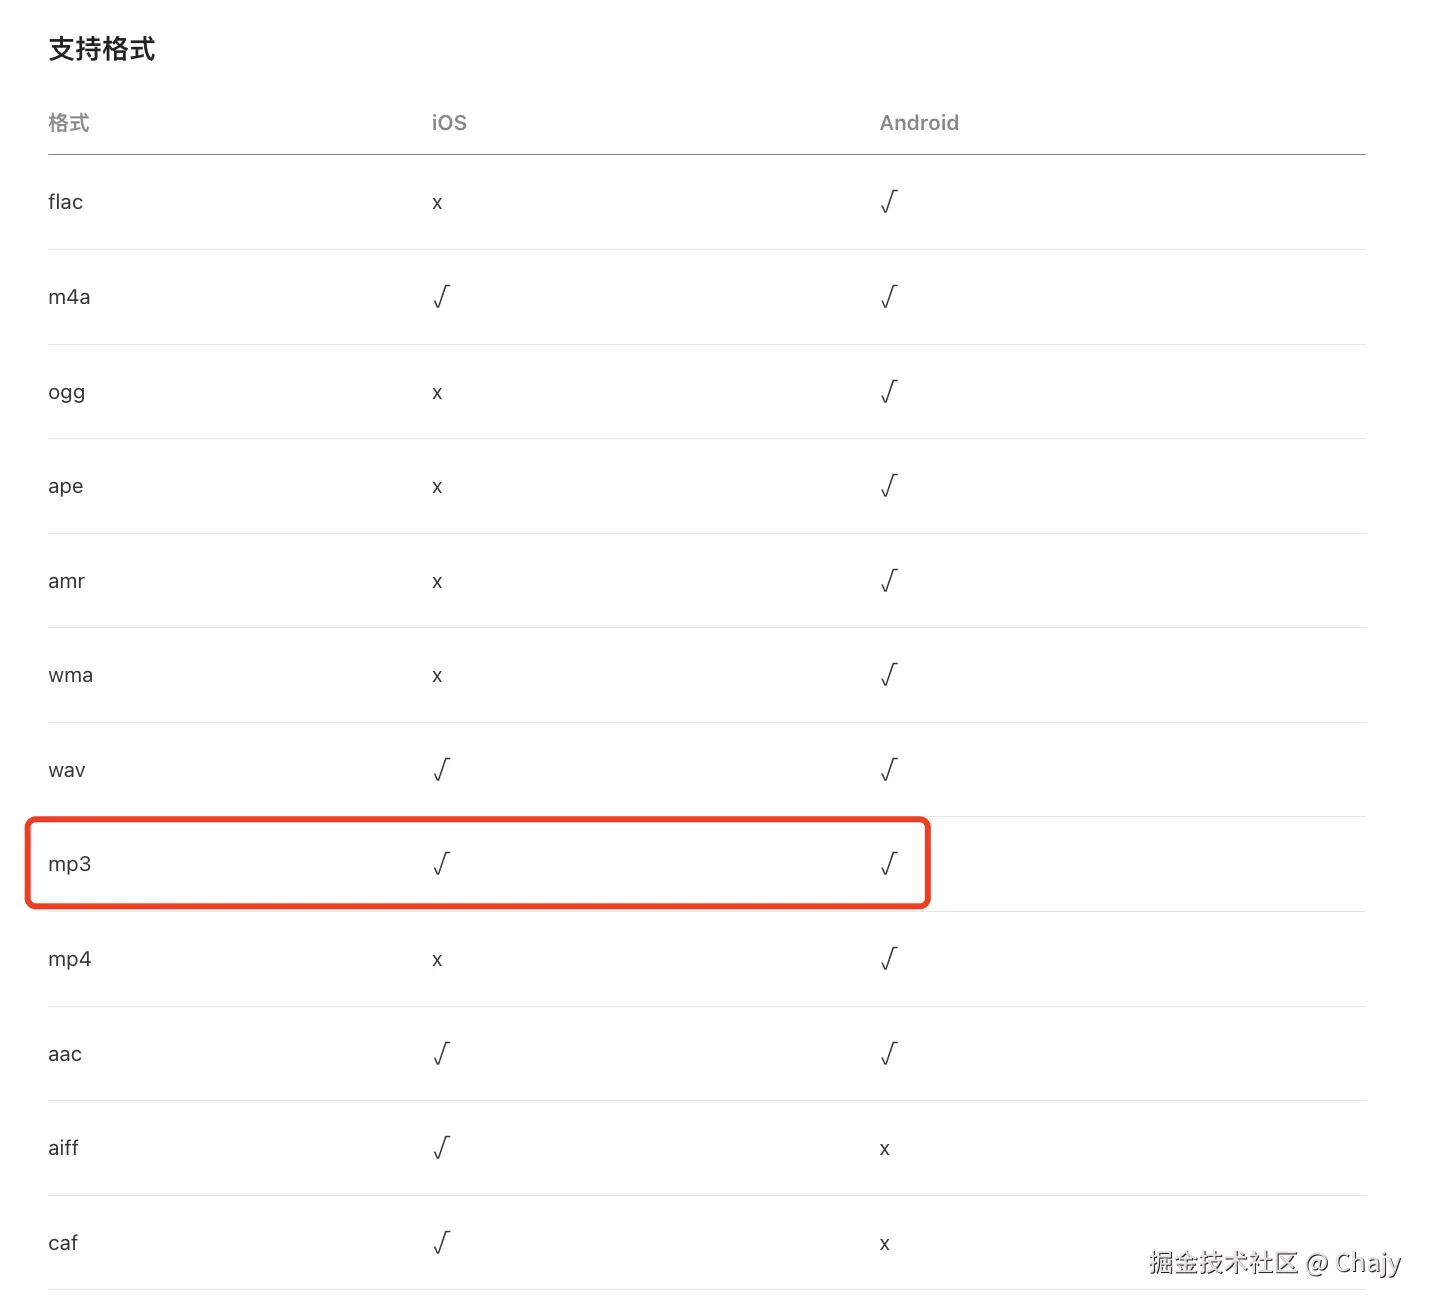Click the iOS check mark for wav
This screenshot has height=1310, width=1434.
click(442, 770)
